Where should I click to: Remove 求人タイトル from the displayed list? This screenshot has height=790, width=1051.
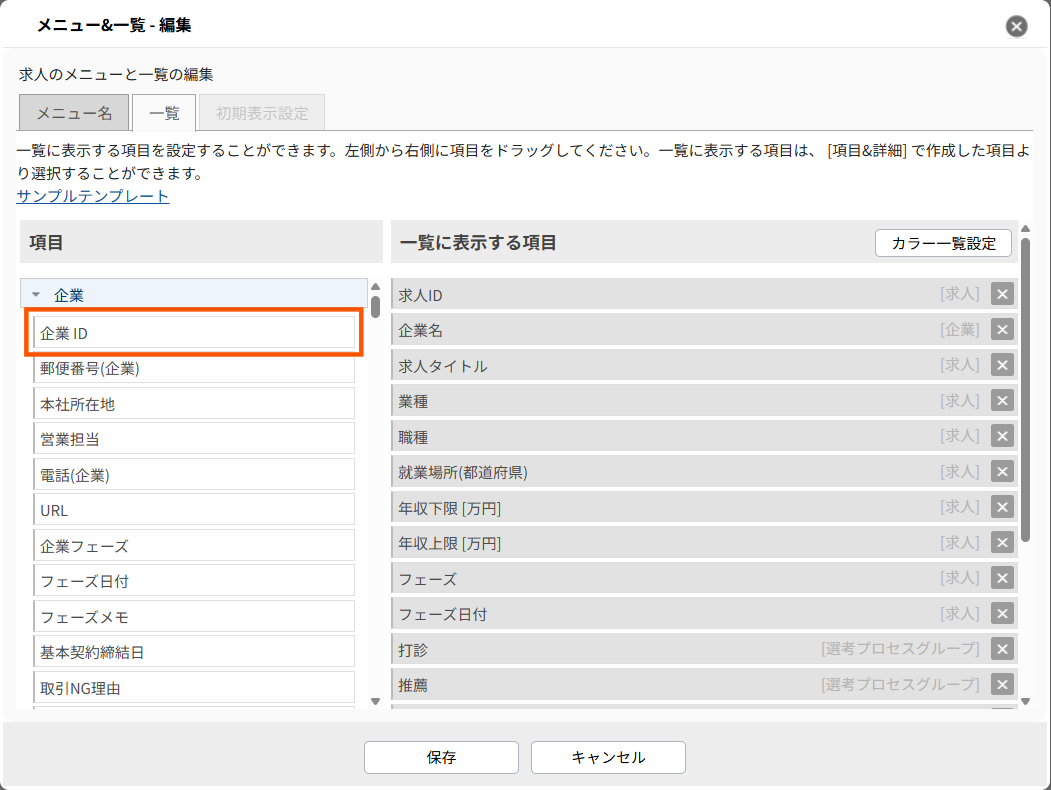1002,365
